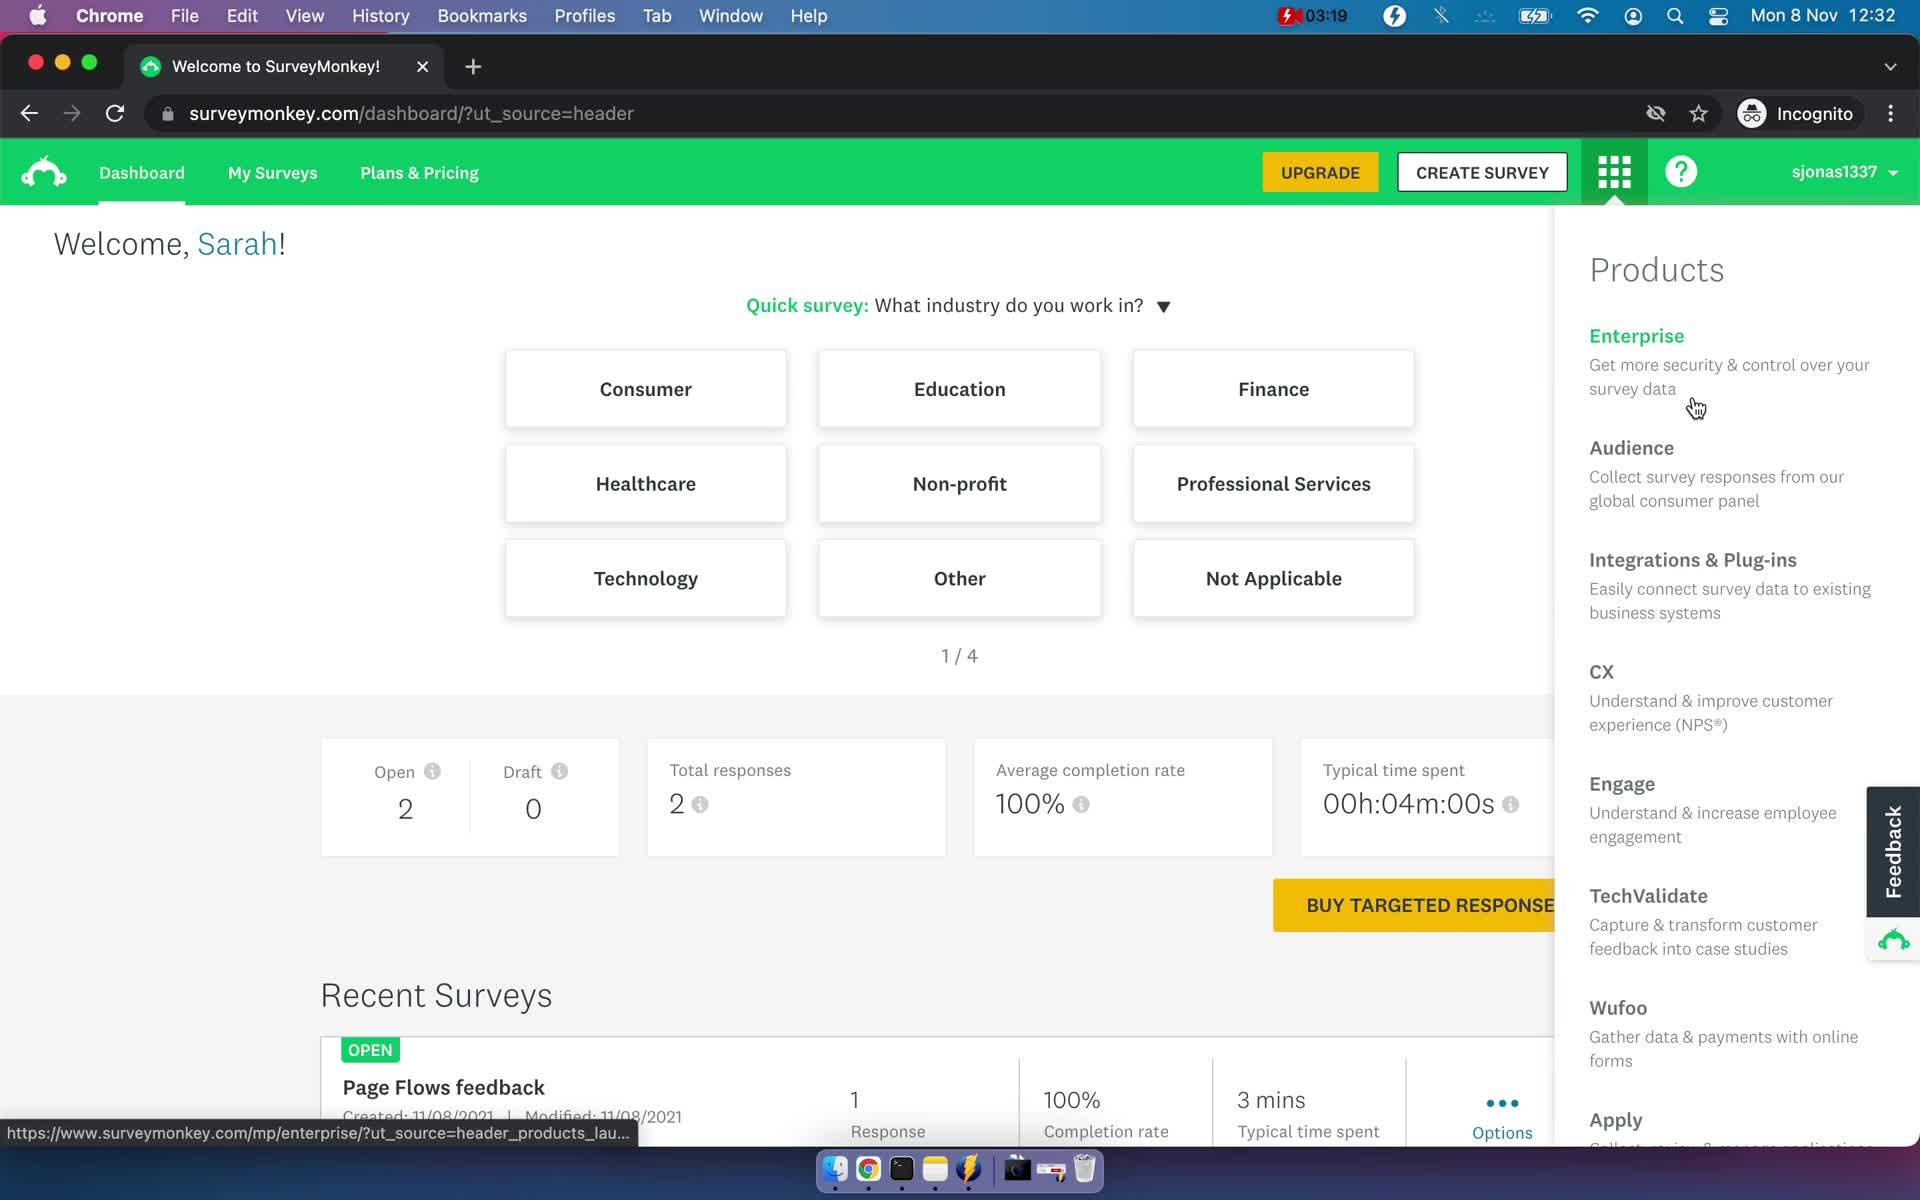Open Page Flows feedback survey title
Screen dimensions: 1920x1200
coord(443,1088)
